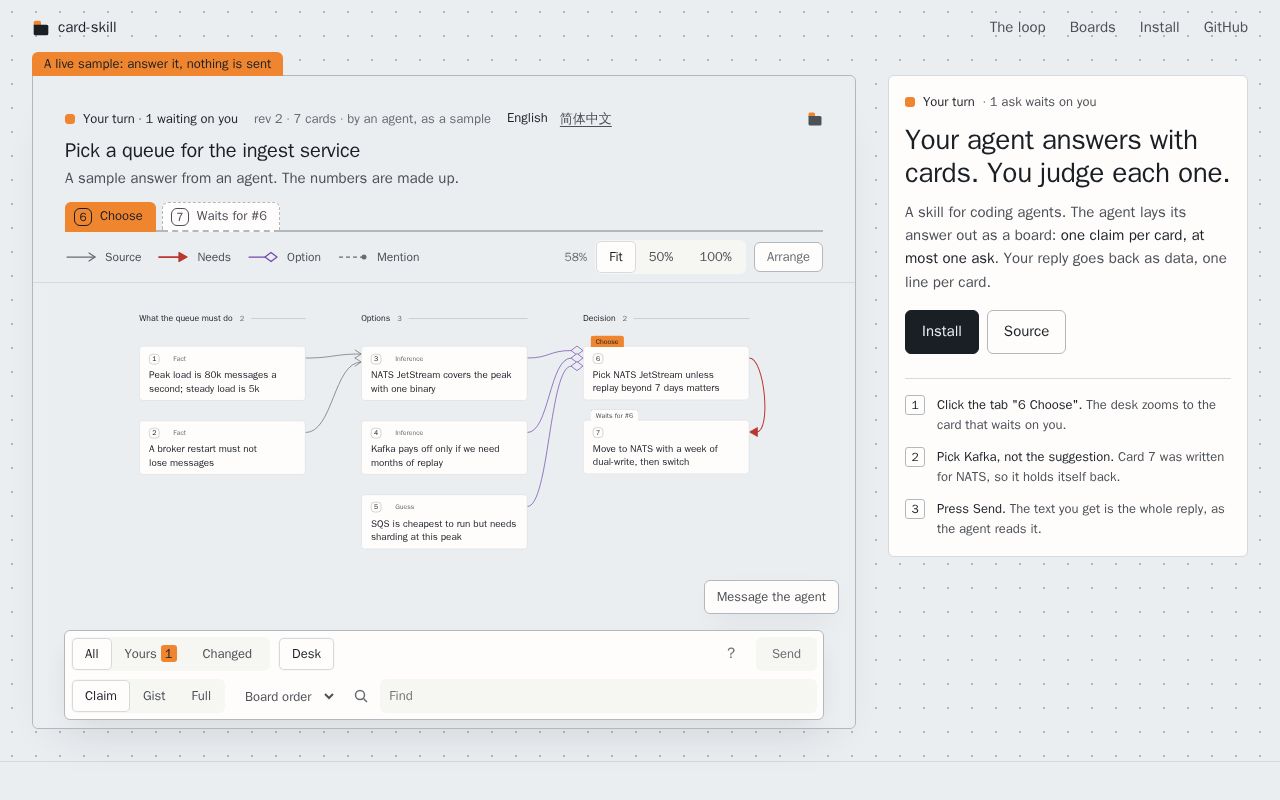Screen dimensions: 1280x800
Task: Filter to Changed cards
Action: [227, 654]
